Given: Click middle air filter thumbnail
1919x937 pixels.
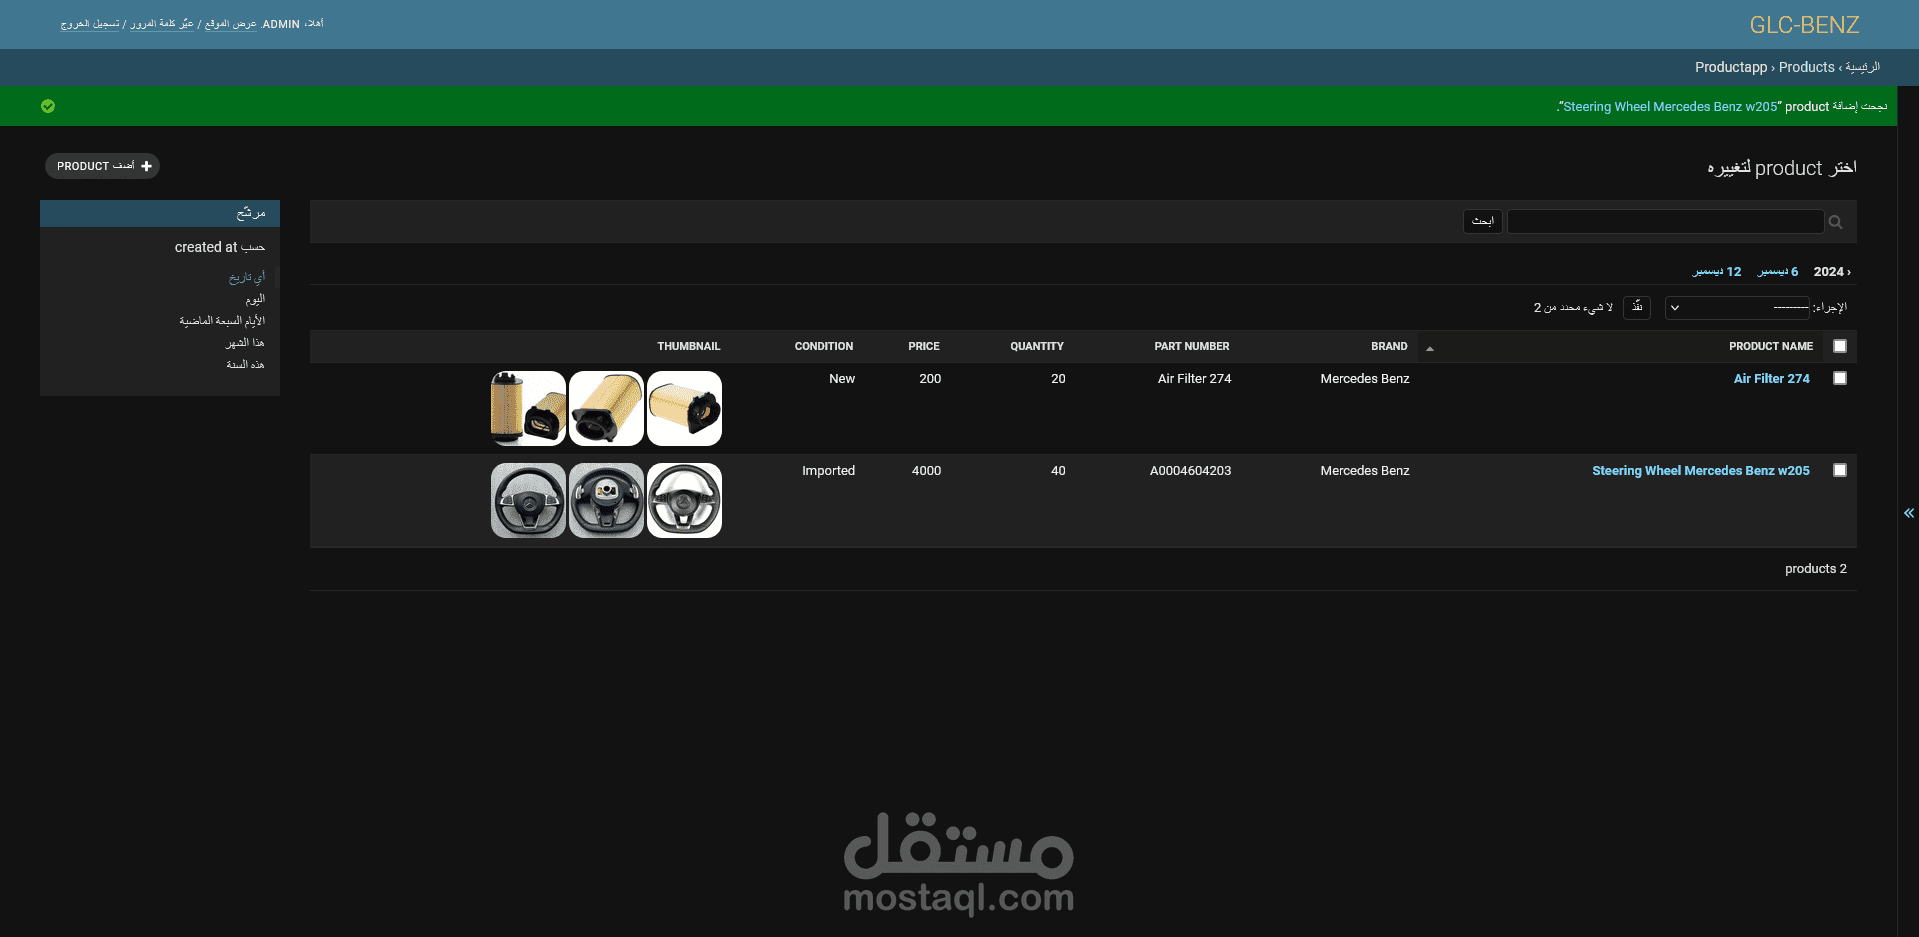Looking at the screenshot, I should [606, 408].
